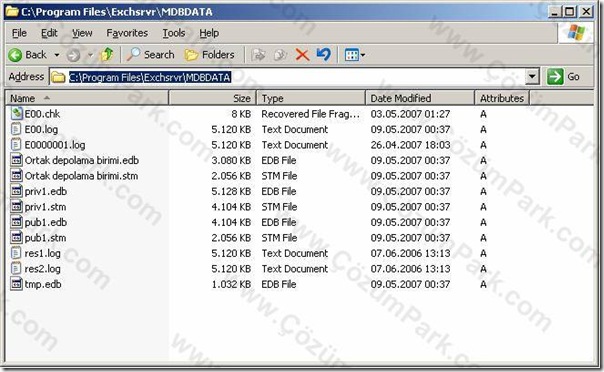
Task: Open the Search pane
Action: pos(151,55)
